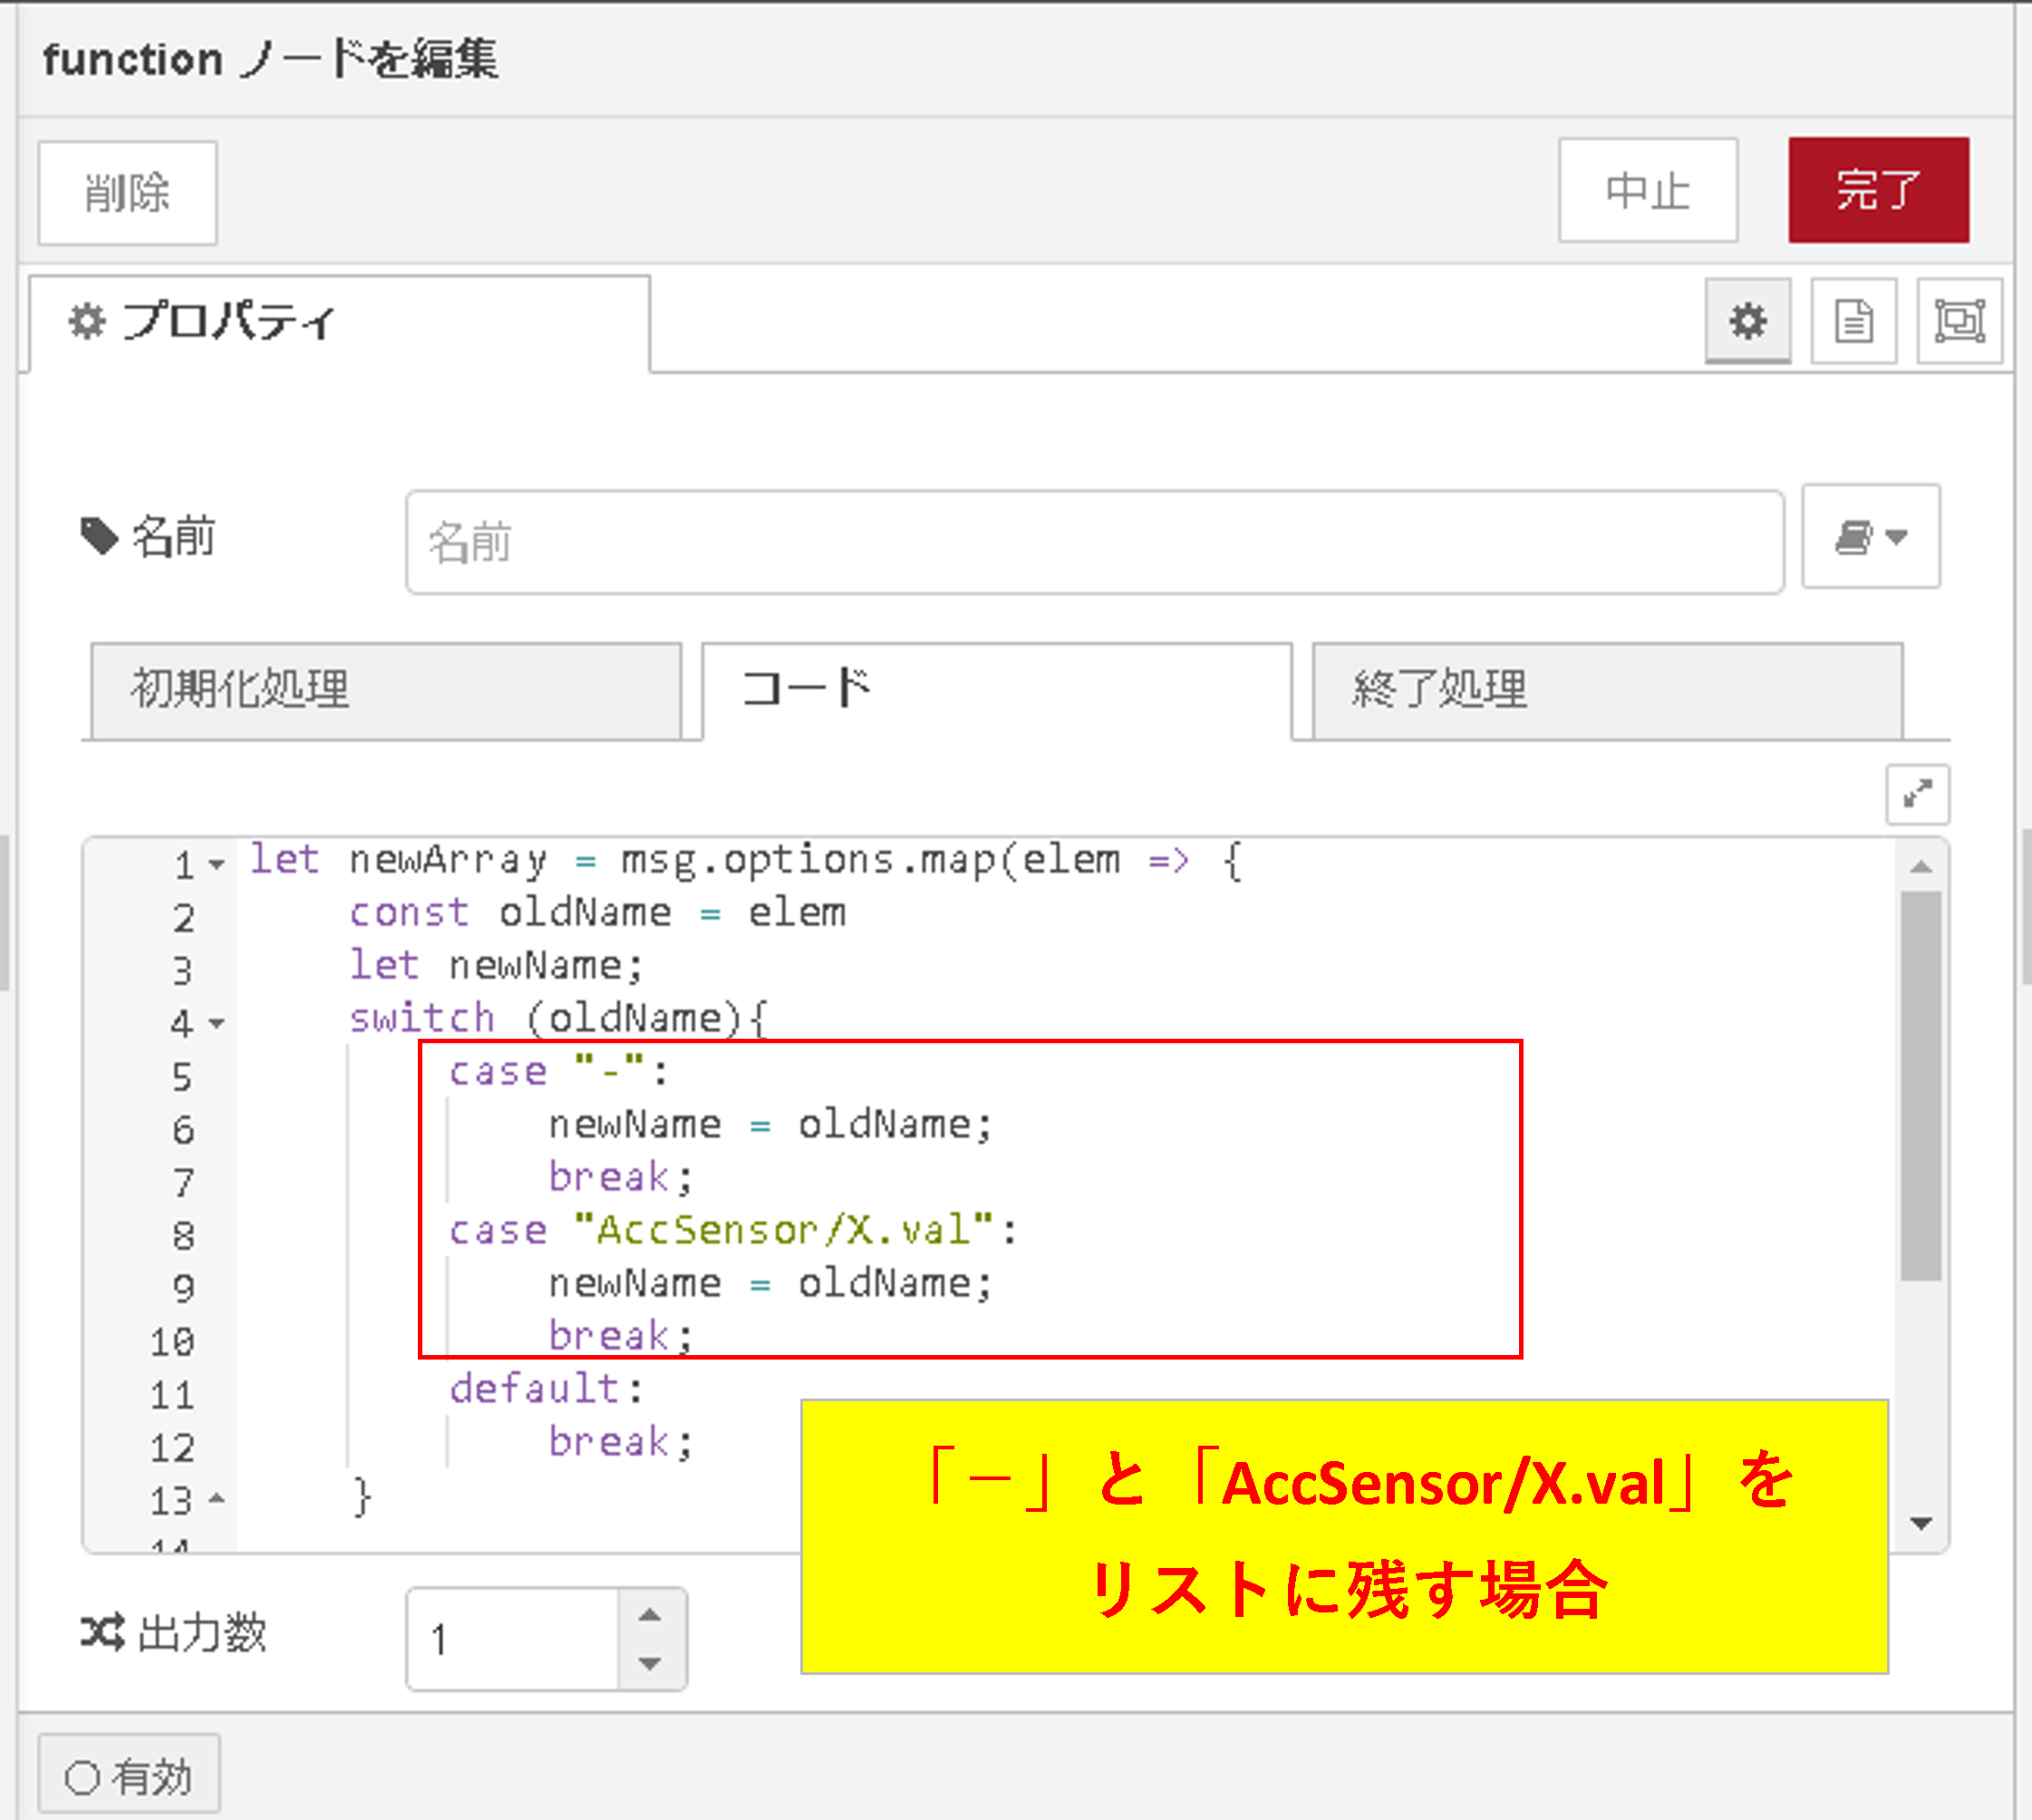Click the editor scrollbar up arrow
This screenshot has width=2032, height=1820.
pyautogui.click(x=1920, y=867)
